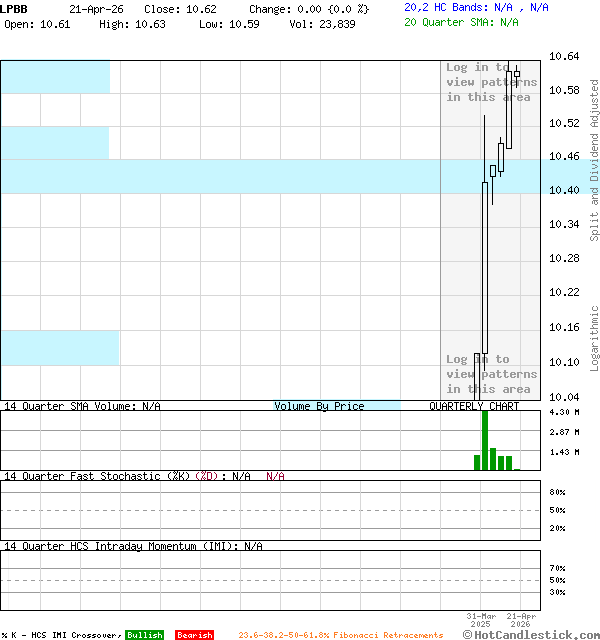Viewport: 600px width, 640px height.
Task: Click the 31-Mar 2025 date axis label
Action: coord(481,620)
